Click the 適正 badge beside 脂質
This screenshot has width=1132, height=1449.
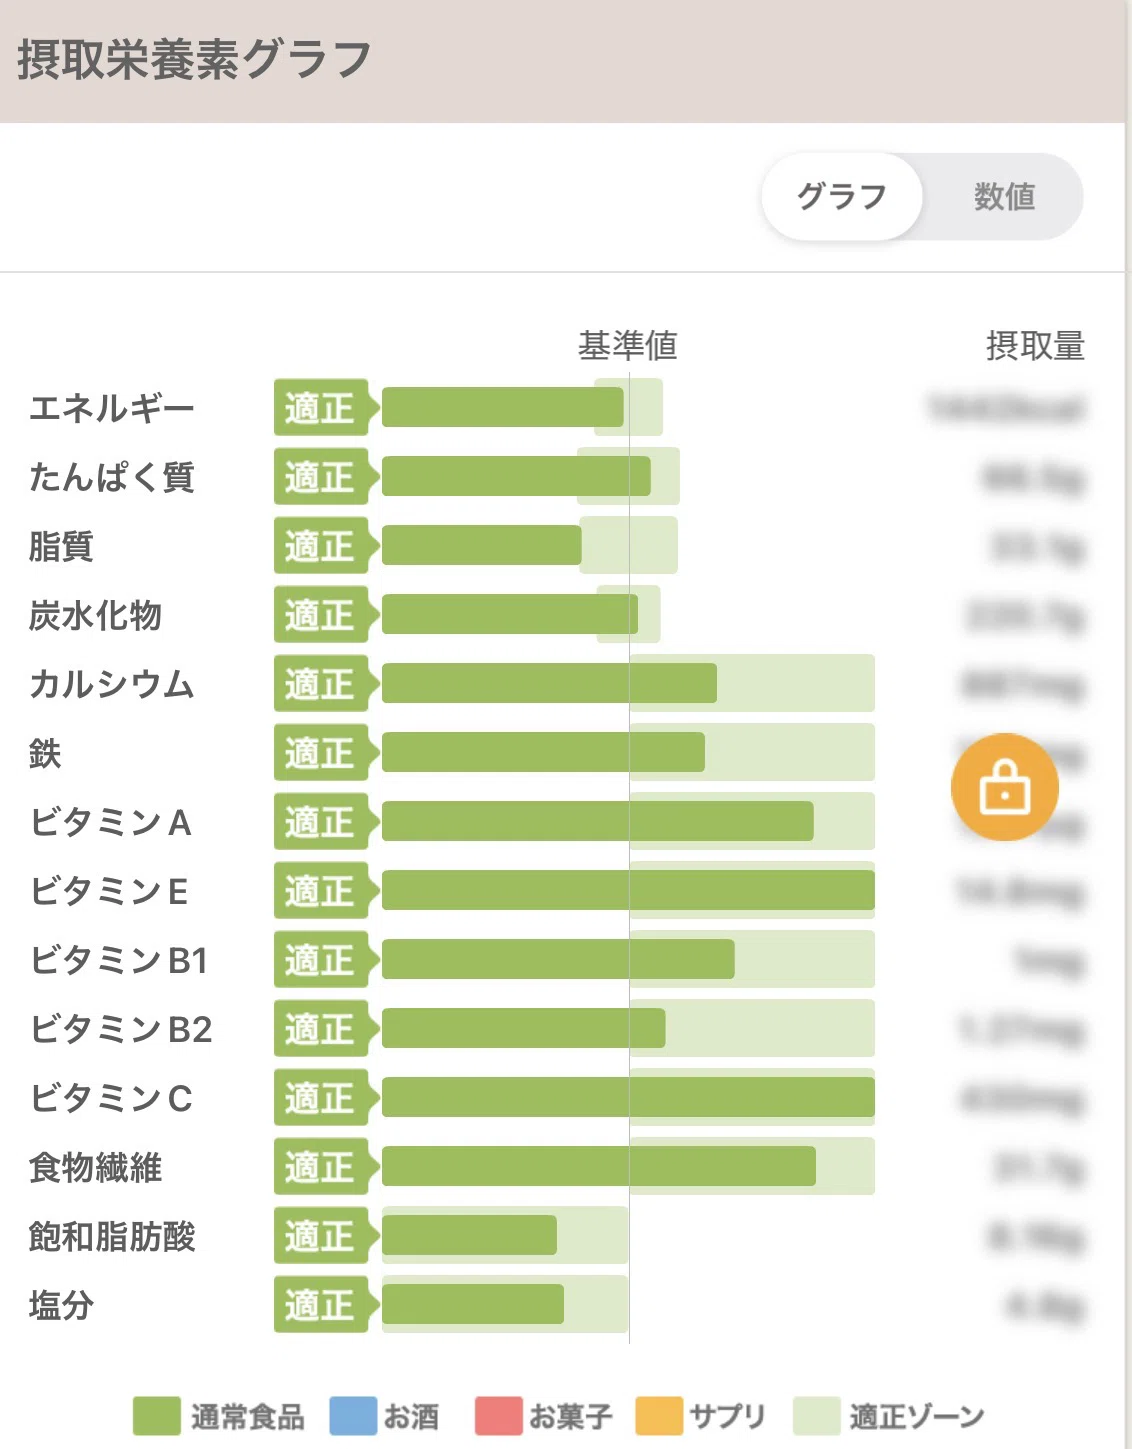point(324,545)
